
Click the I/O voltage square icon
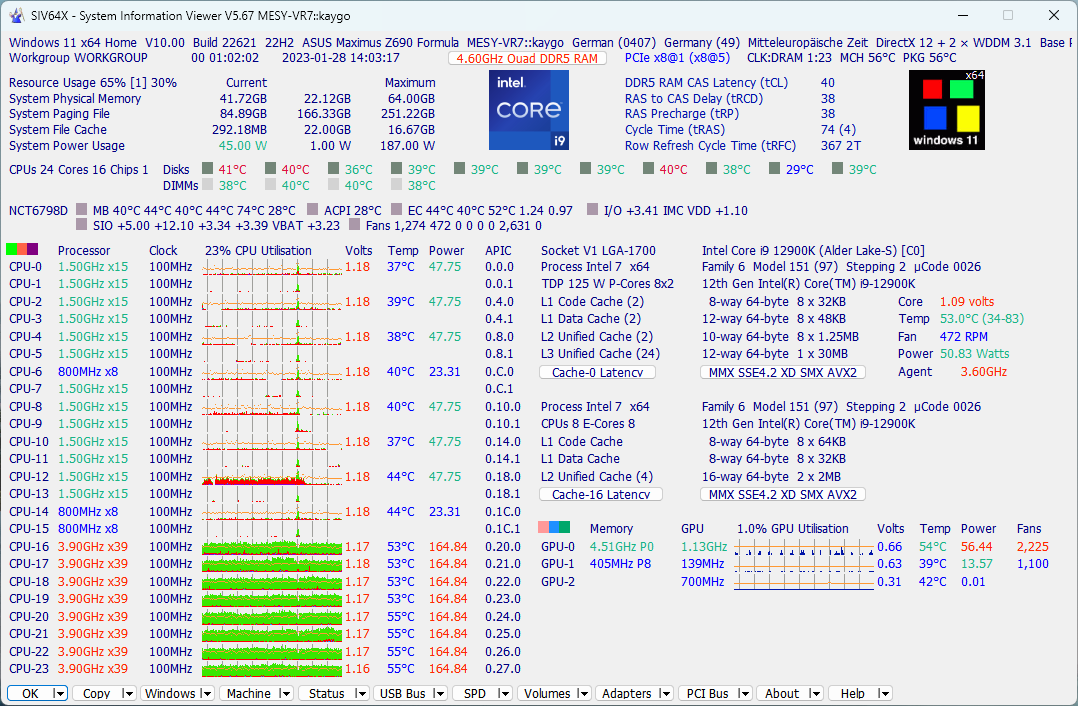pos(593,210)
